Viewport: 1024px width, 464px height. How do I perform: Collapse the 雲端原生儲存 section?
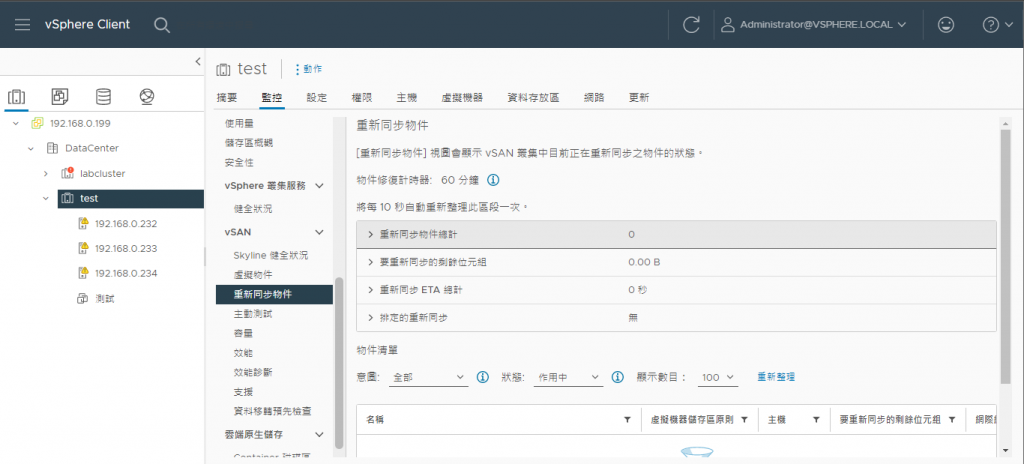pyautogui.click(x=319, y=435)
